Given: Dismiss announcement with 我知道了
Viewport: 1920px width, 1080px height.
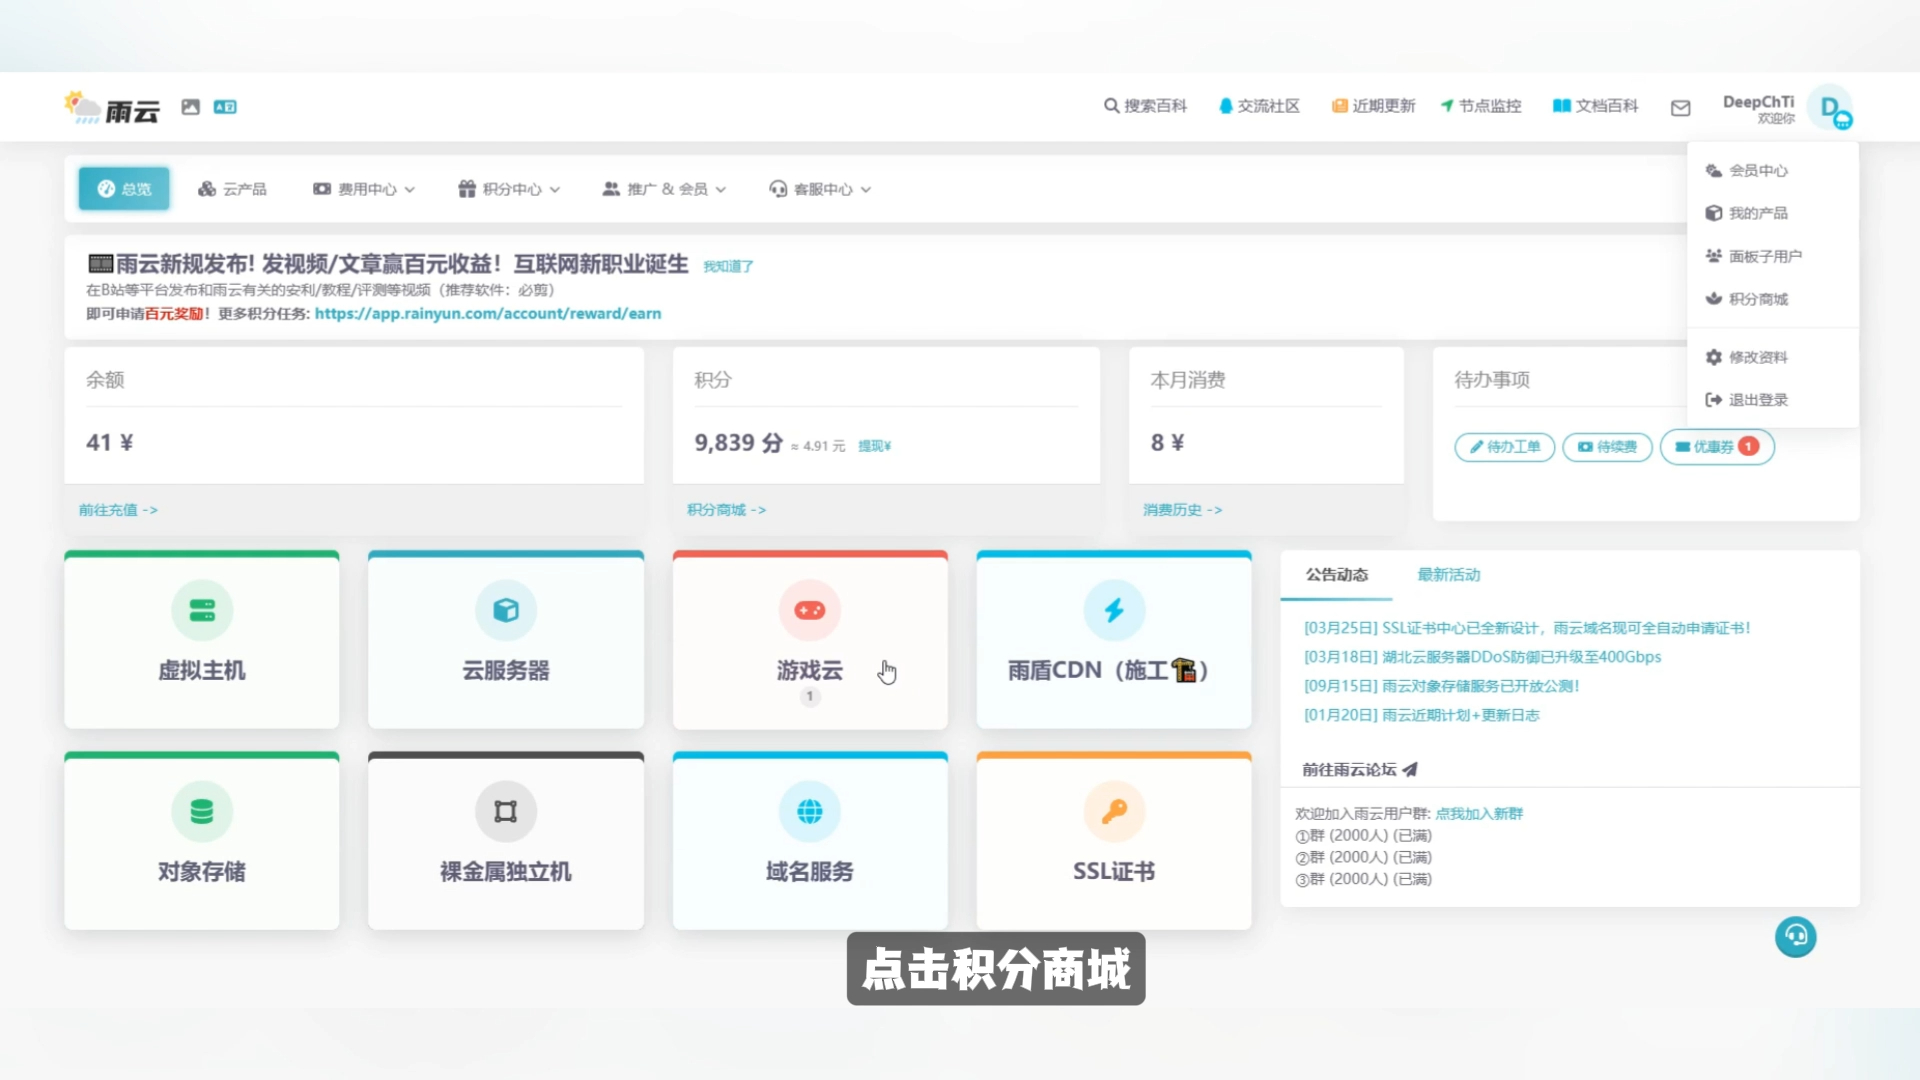Looking at the screenshot, I should pyautogui.click(x=728, y=266).
